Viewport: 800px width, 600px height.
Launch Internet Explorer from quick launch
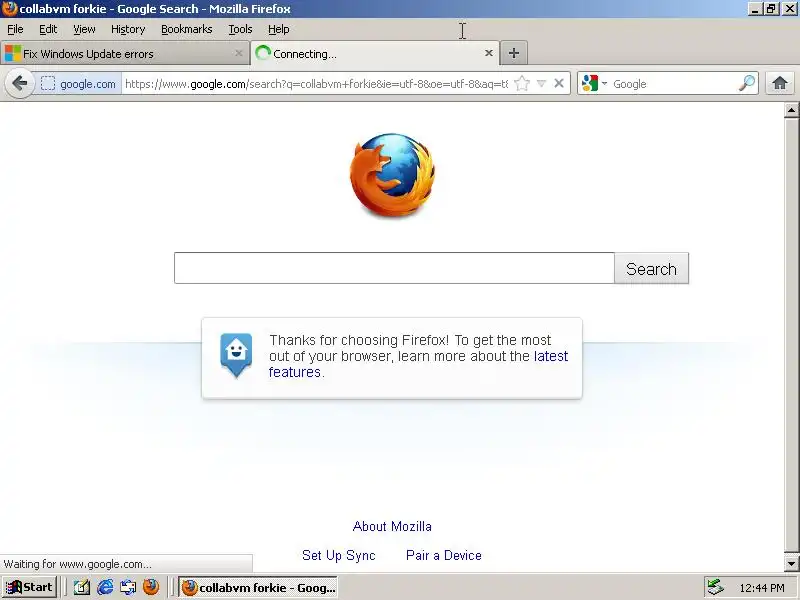point(105,587)
